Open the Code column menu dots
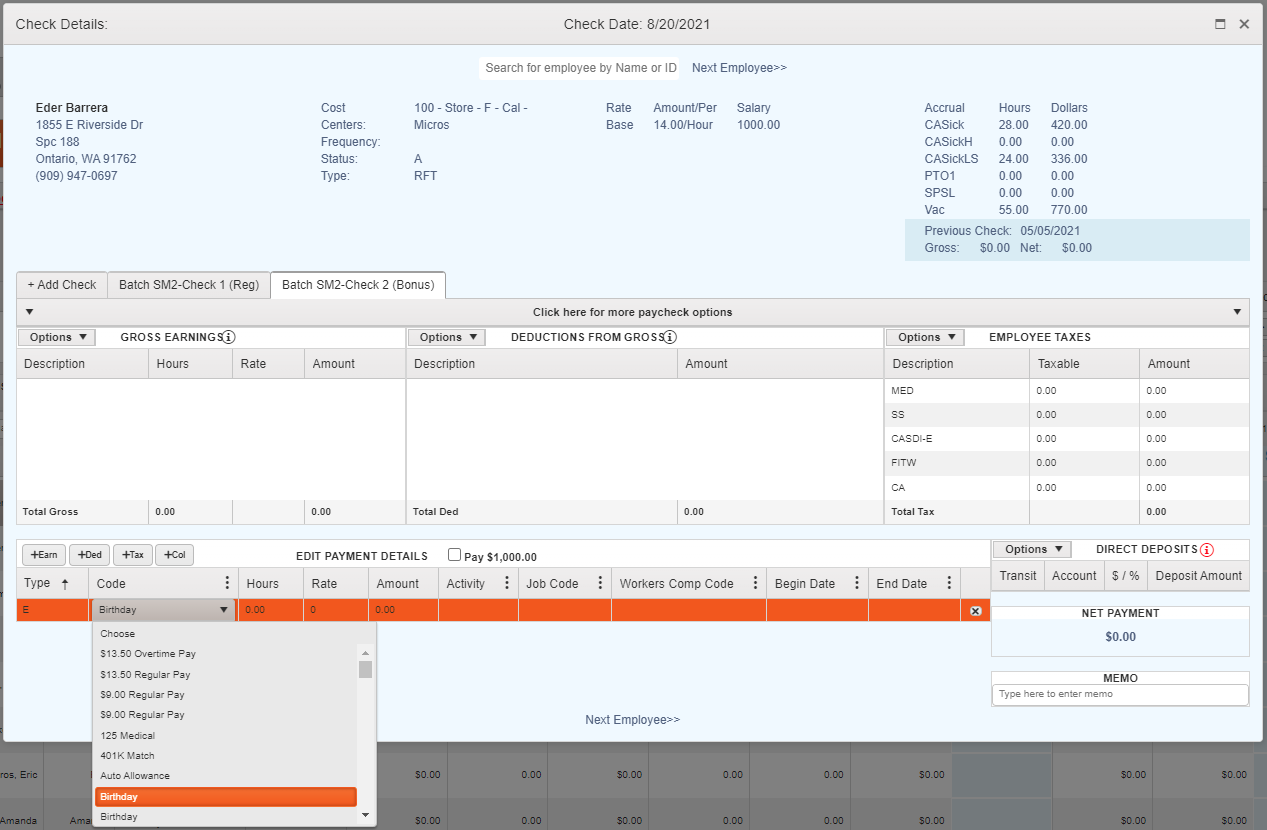 click(x=225, y=583)
